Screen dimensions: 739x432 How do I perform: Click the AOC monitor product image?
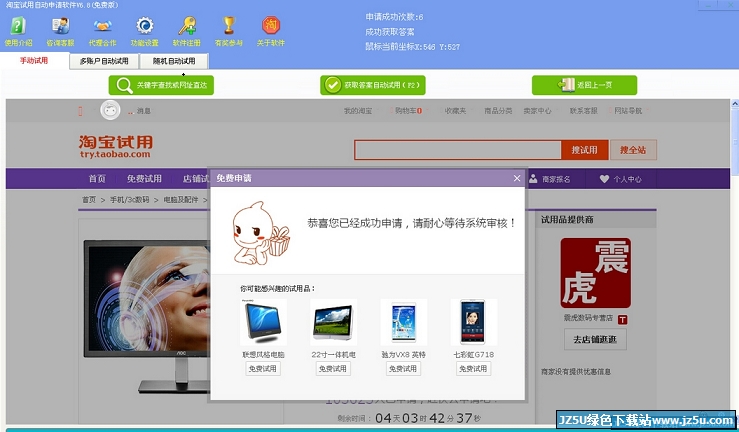pos(147,317)
